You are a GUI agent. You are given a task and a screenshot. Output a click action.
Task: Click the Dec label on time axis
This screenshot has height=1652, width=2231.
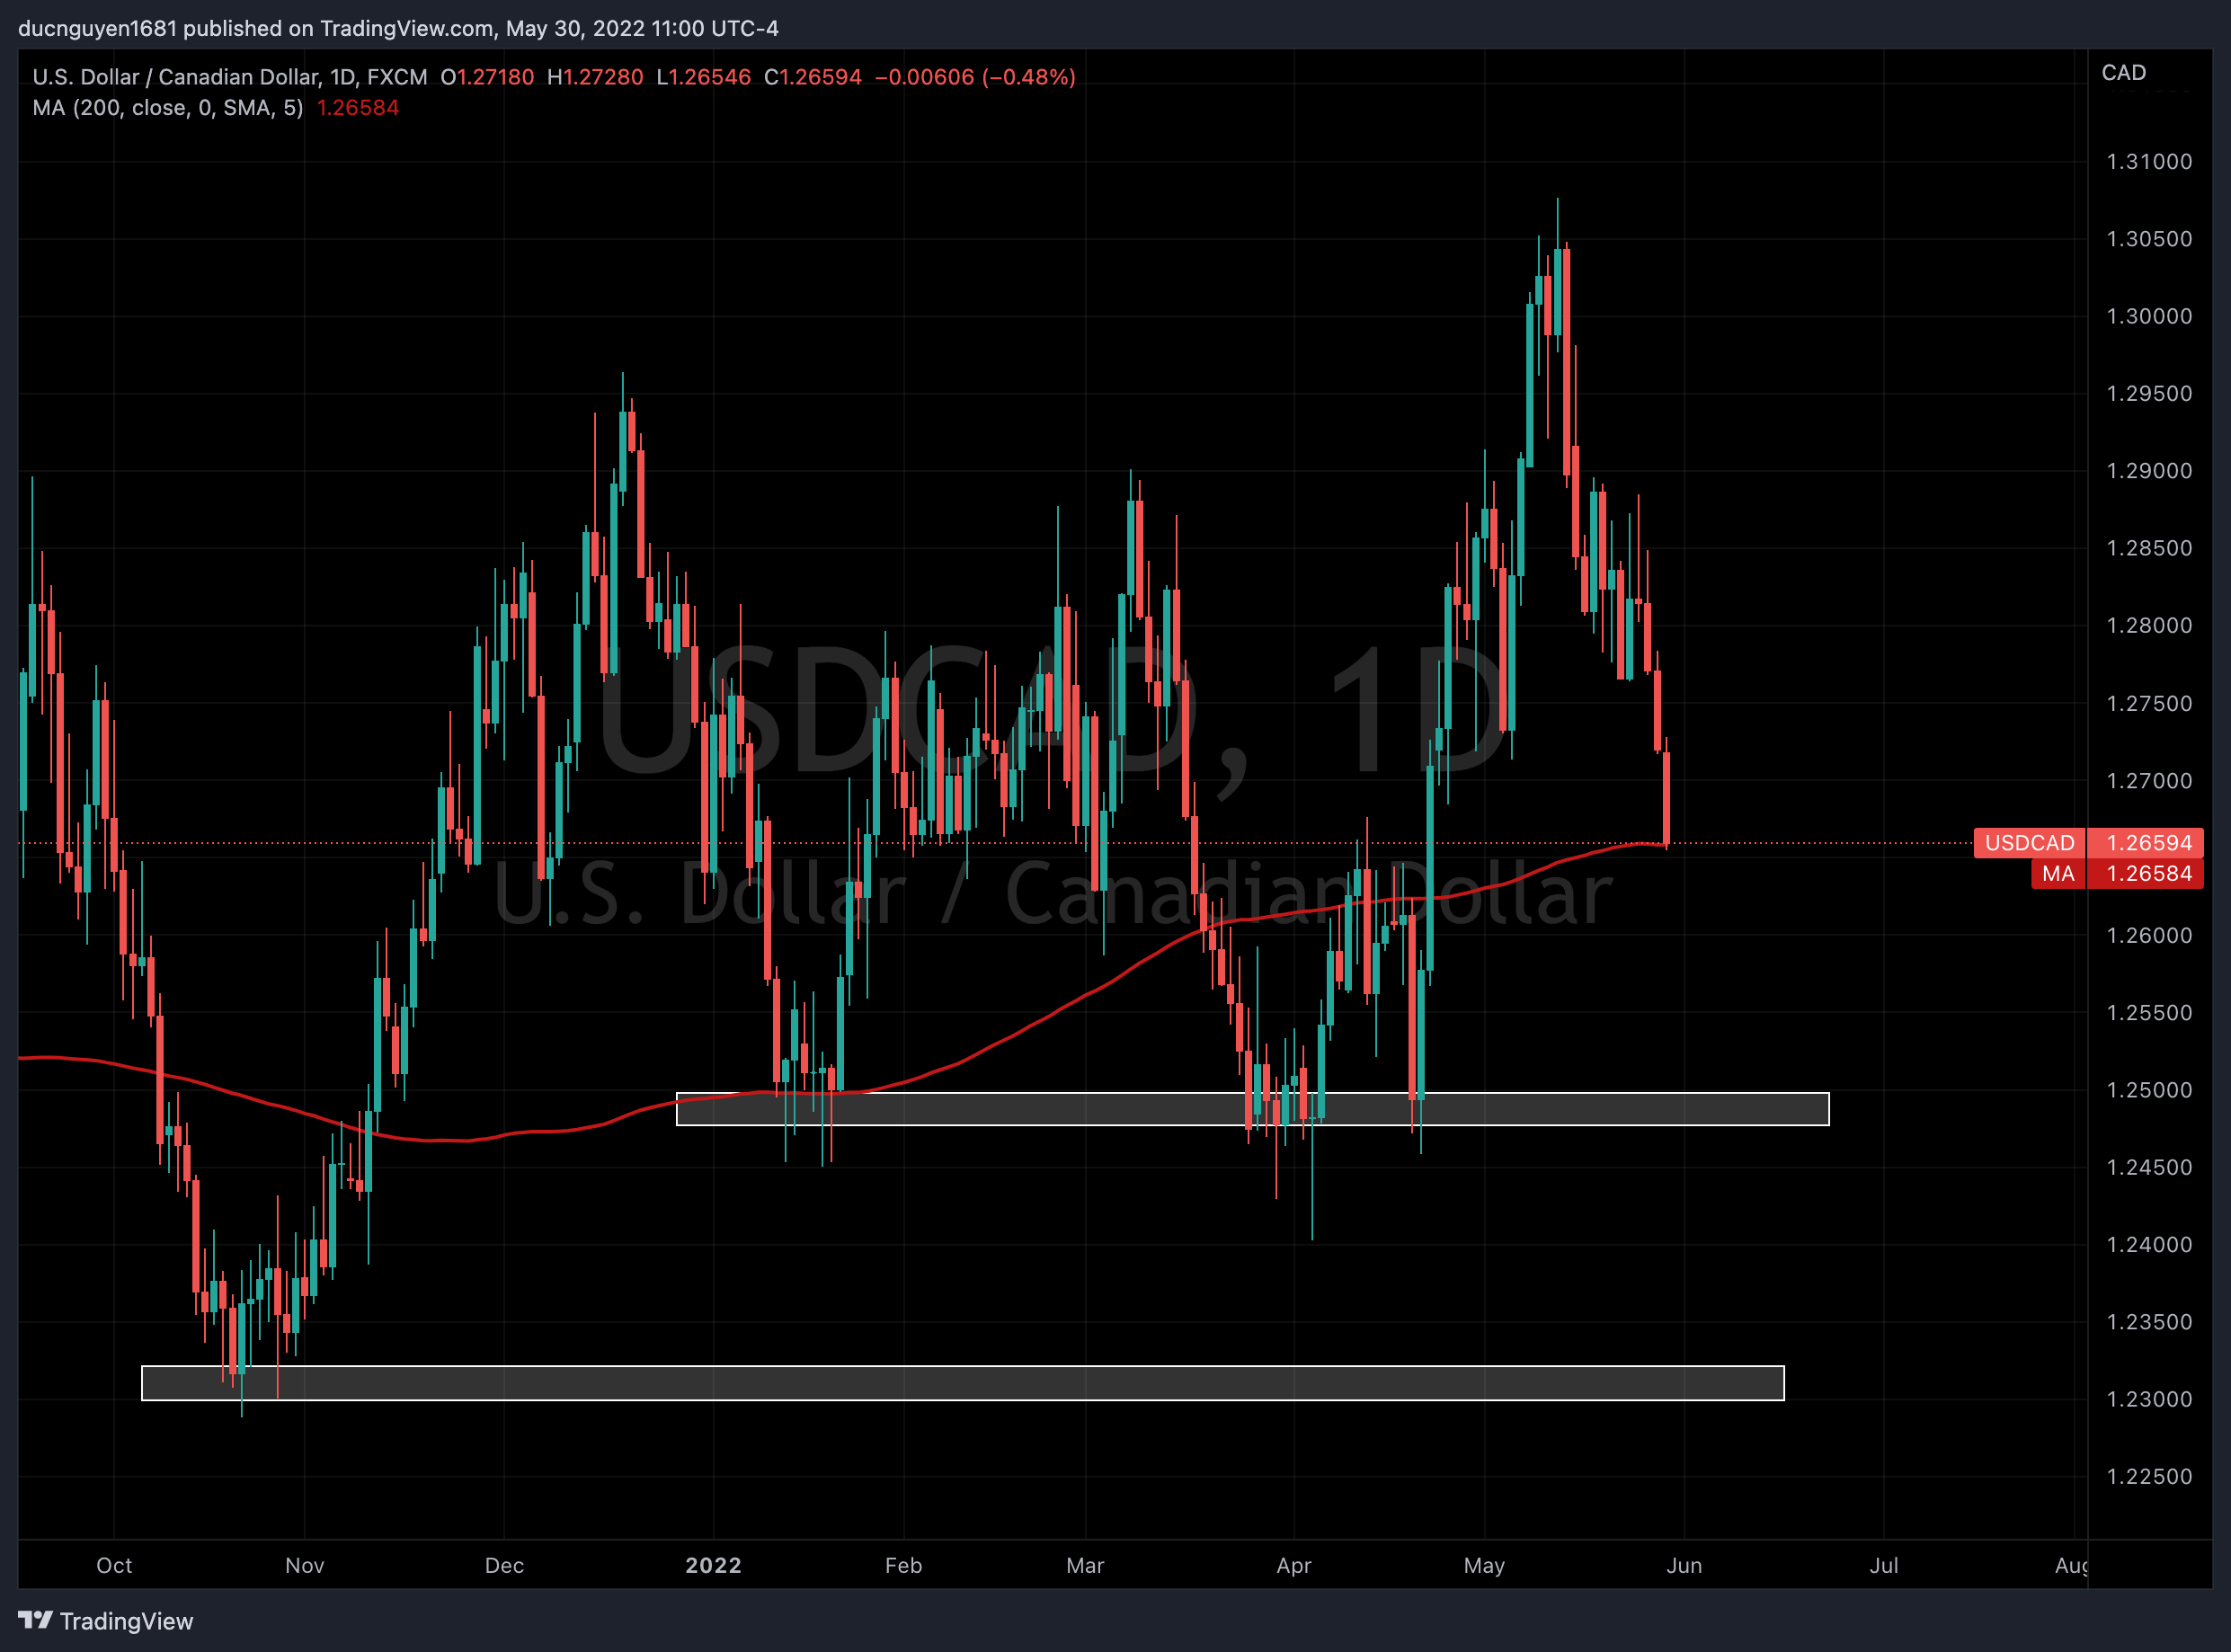pos(504,1565)
